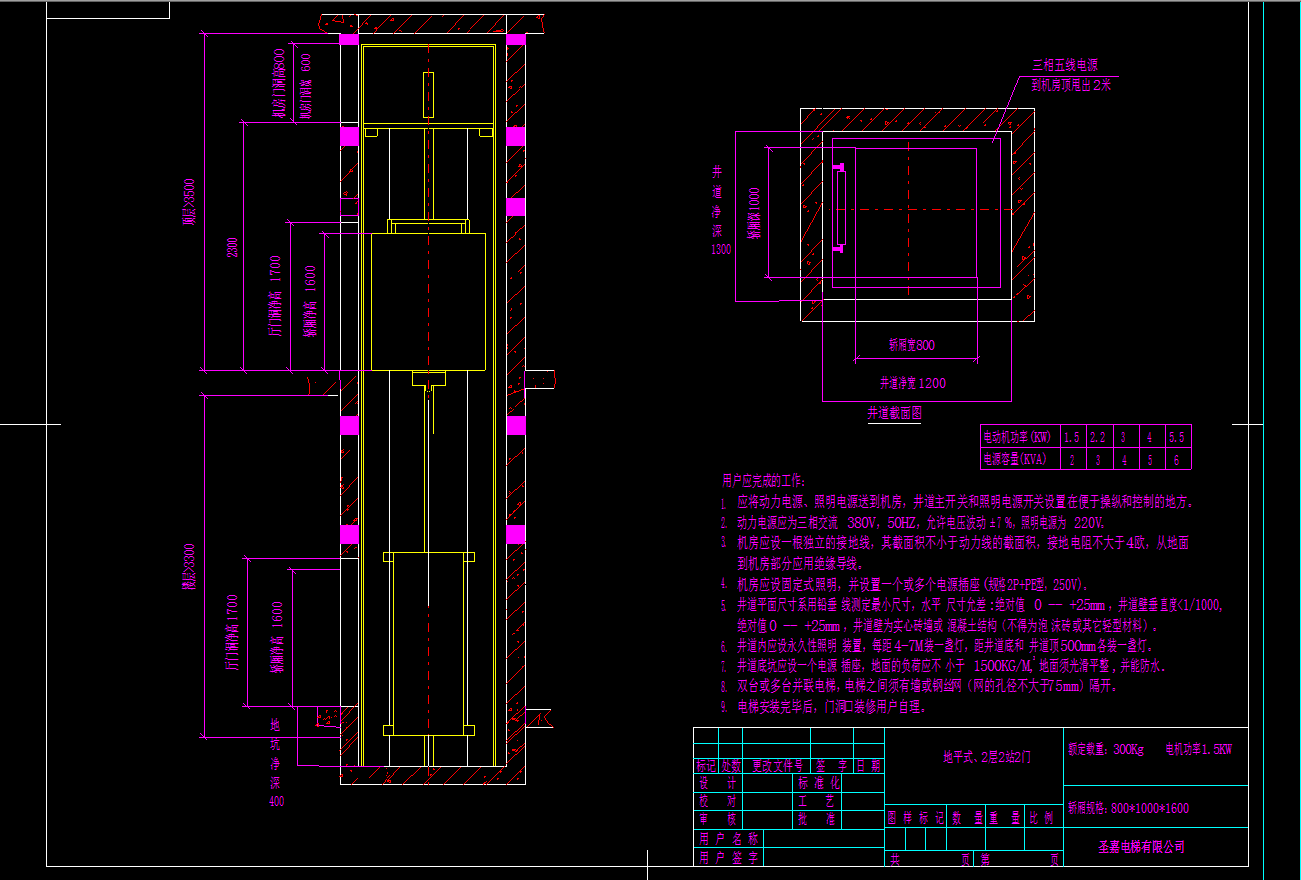Select note 3 about 独立的接地线

(955, 553)
